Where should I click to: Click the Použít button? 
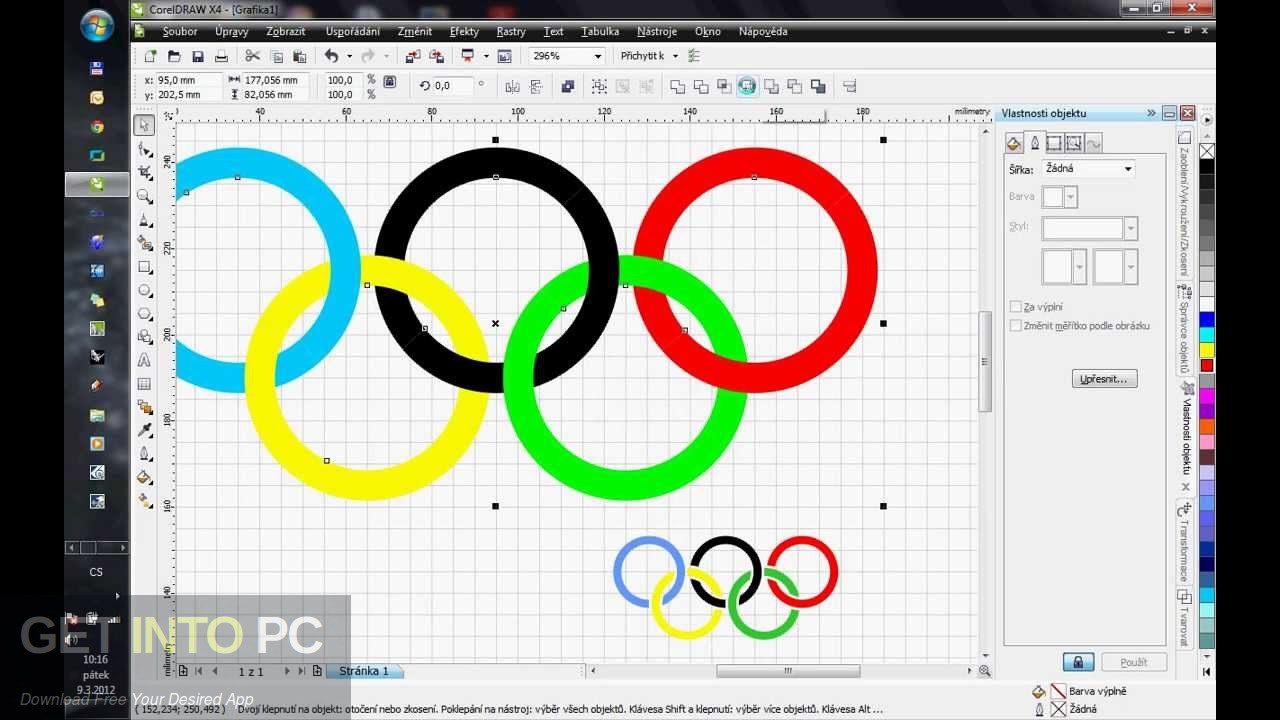[x=1134, y=662]
